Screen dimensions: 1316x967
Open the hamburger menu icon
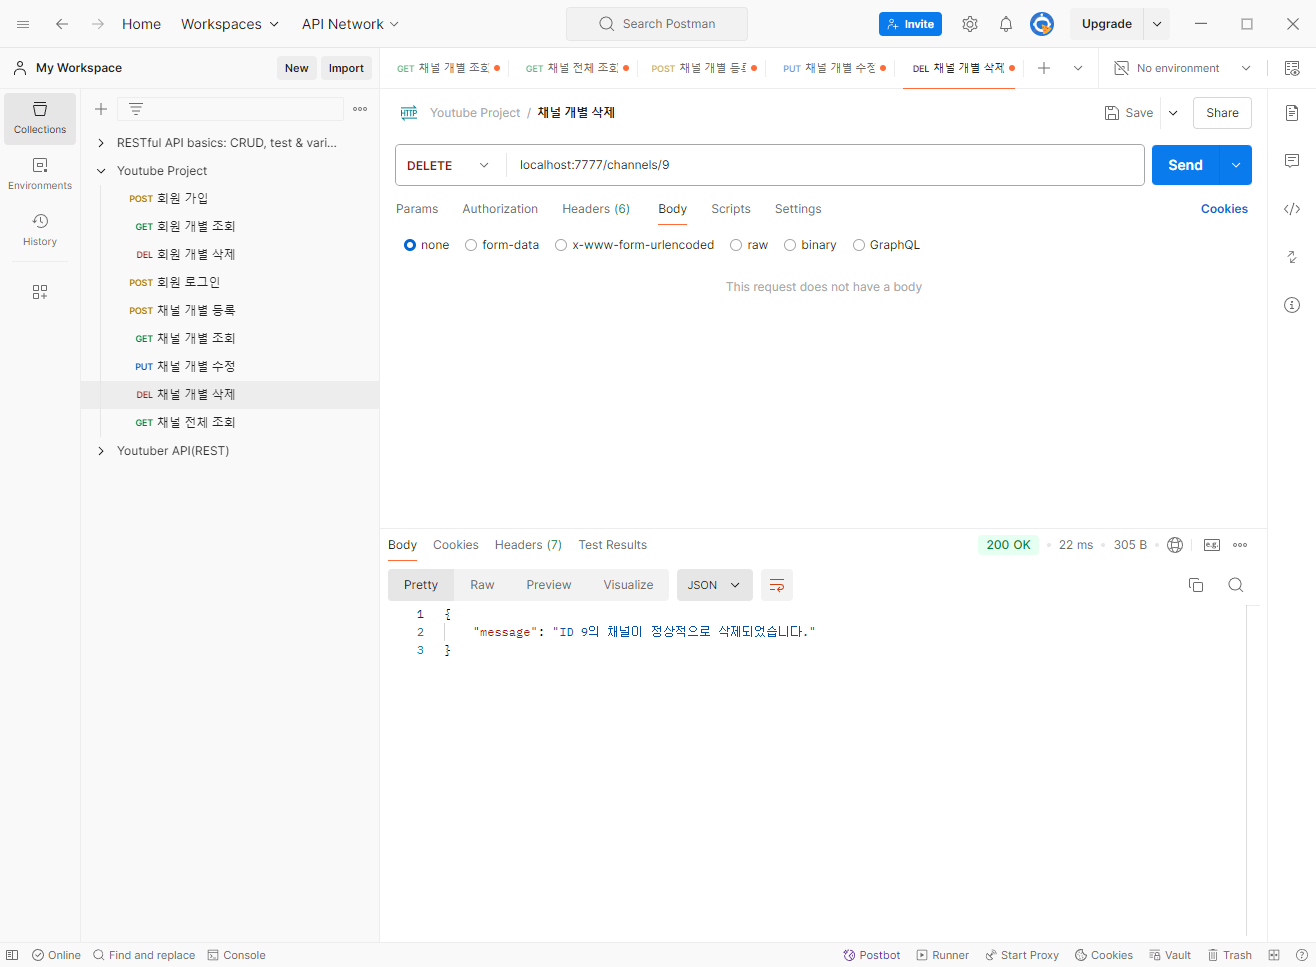point(23,24)
